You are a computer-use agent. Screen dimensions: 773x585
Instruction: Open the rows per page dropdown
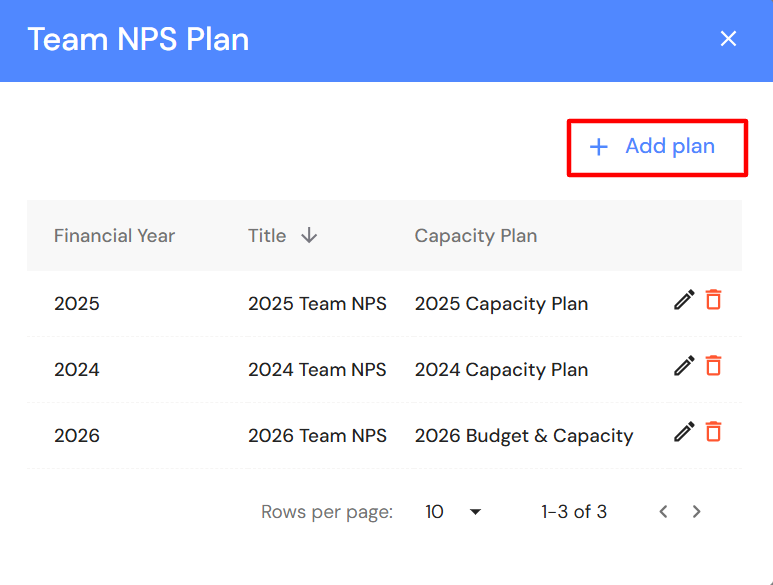pyautogui.click(x=453, y=512)
